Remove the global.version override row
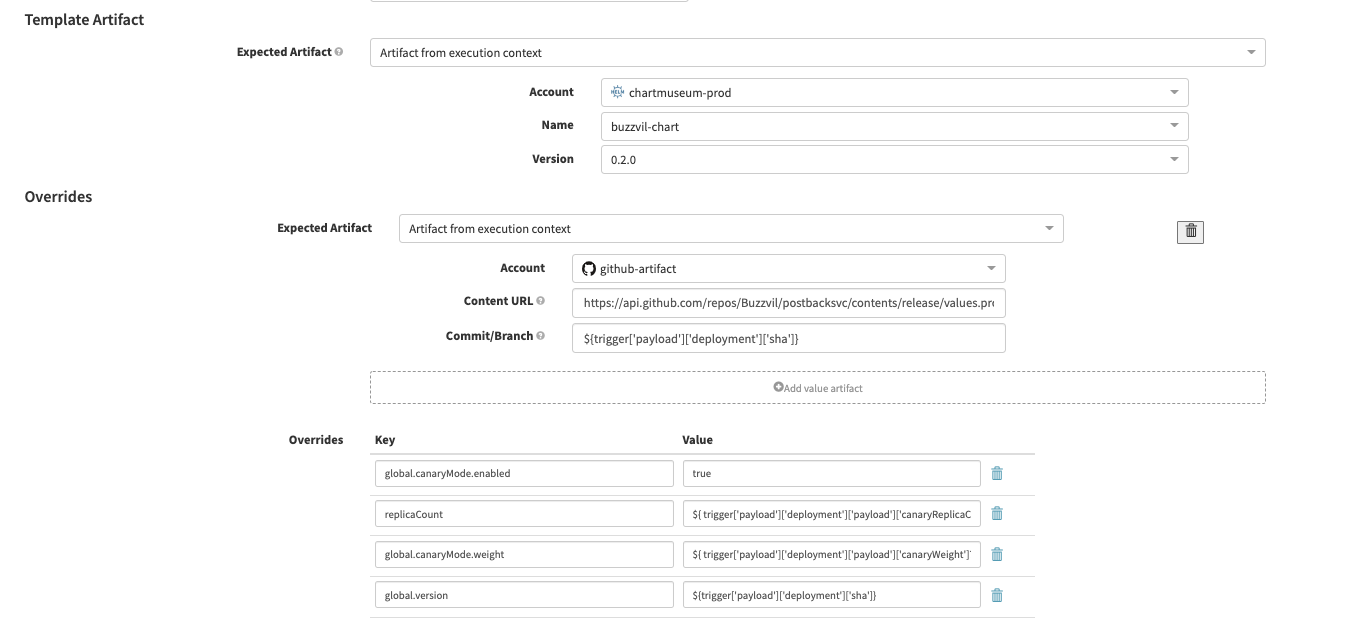The image size is (1356, 623). pos(996,595)
